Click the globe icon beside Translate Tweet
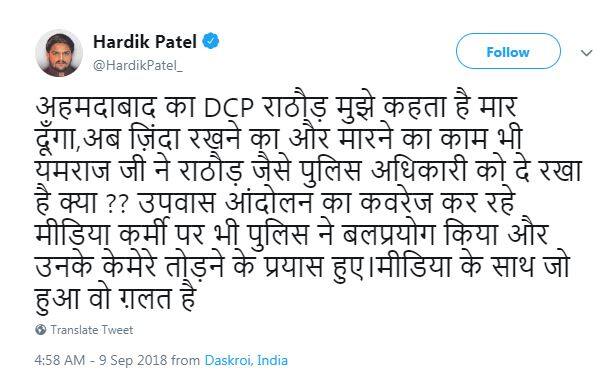 pos(41,330)
